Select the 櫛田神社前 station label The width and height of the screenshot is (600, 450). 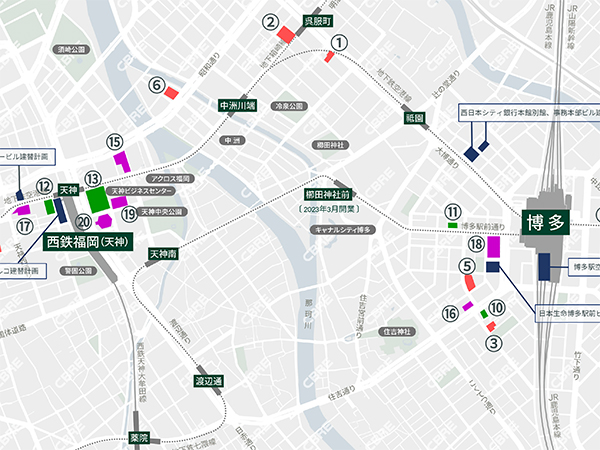(x=327, y=195)
